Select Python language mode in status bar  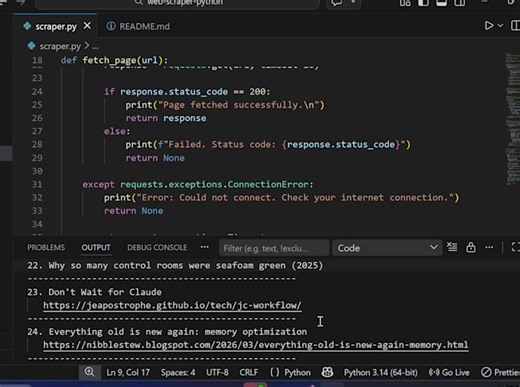tap(297, 372)
